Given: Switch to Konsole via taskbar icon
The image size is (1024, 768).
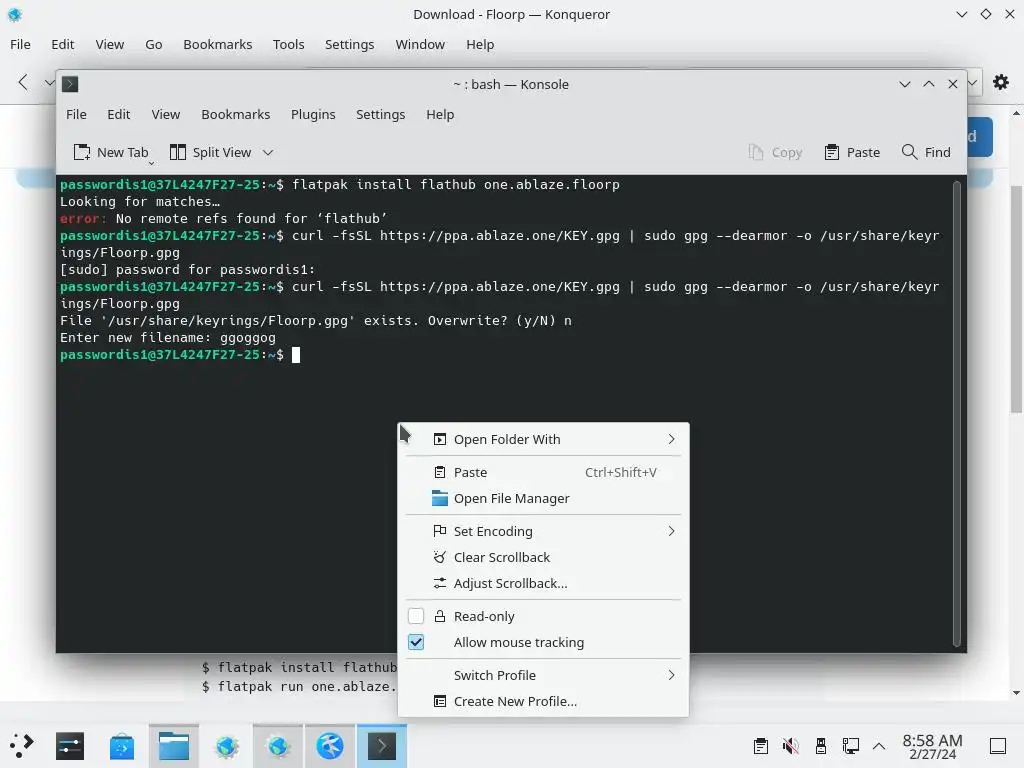Looking at the screenshot, I should click(x=382, y=746).
